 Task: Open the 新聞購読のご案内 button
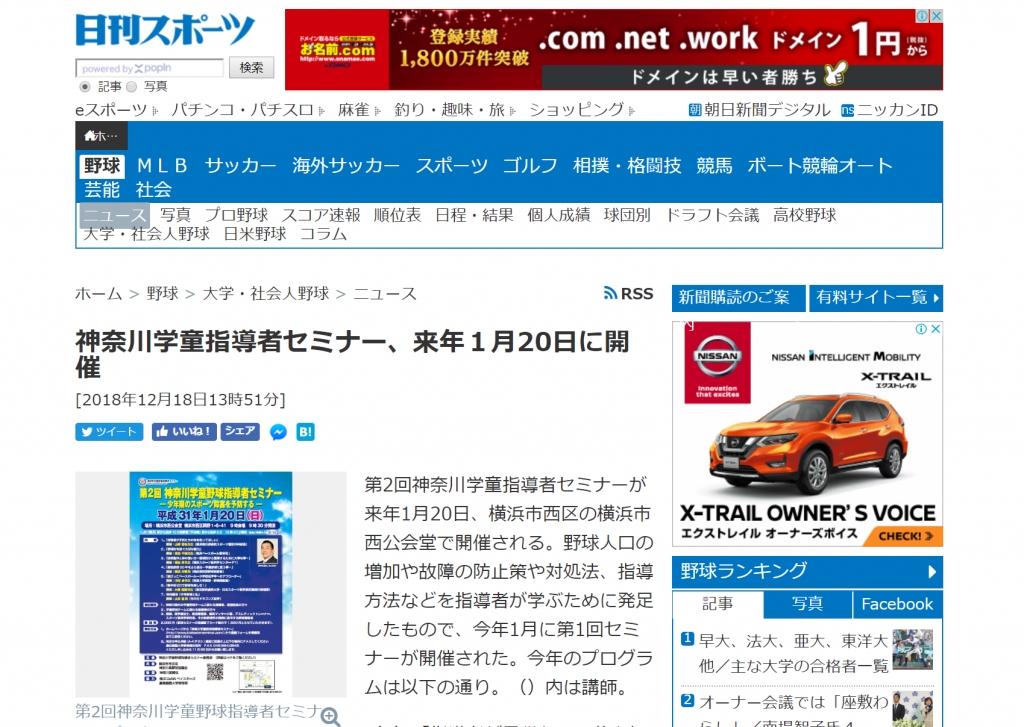coord(737,297)
